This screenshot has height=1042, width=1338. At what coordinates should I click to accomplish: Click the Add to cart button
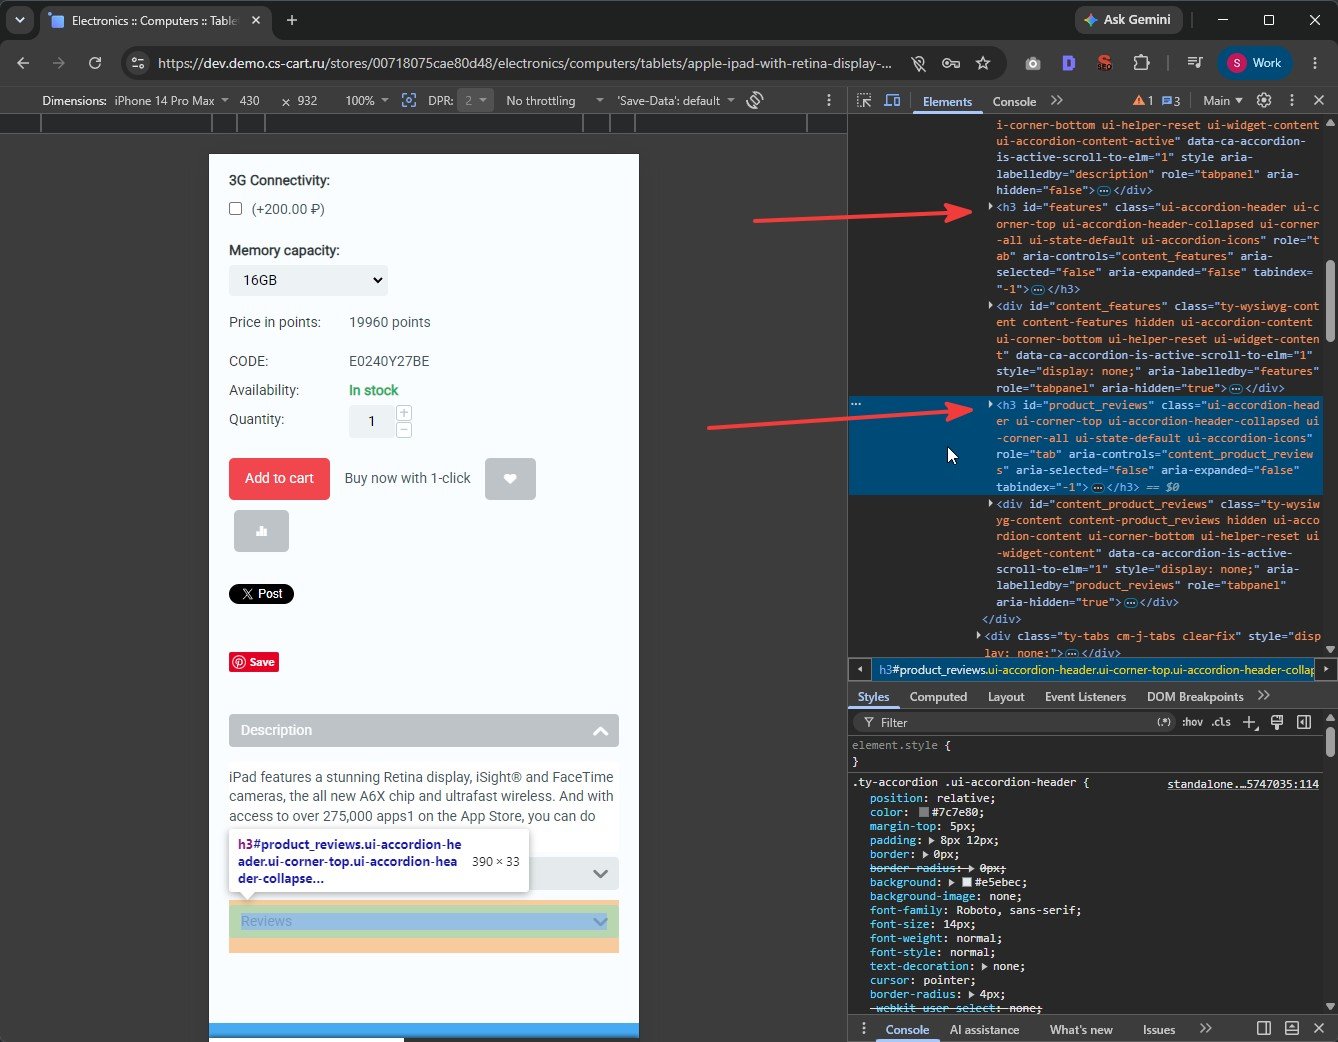point(279,479)
